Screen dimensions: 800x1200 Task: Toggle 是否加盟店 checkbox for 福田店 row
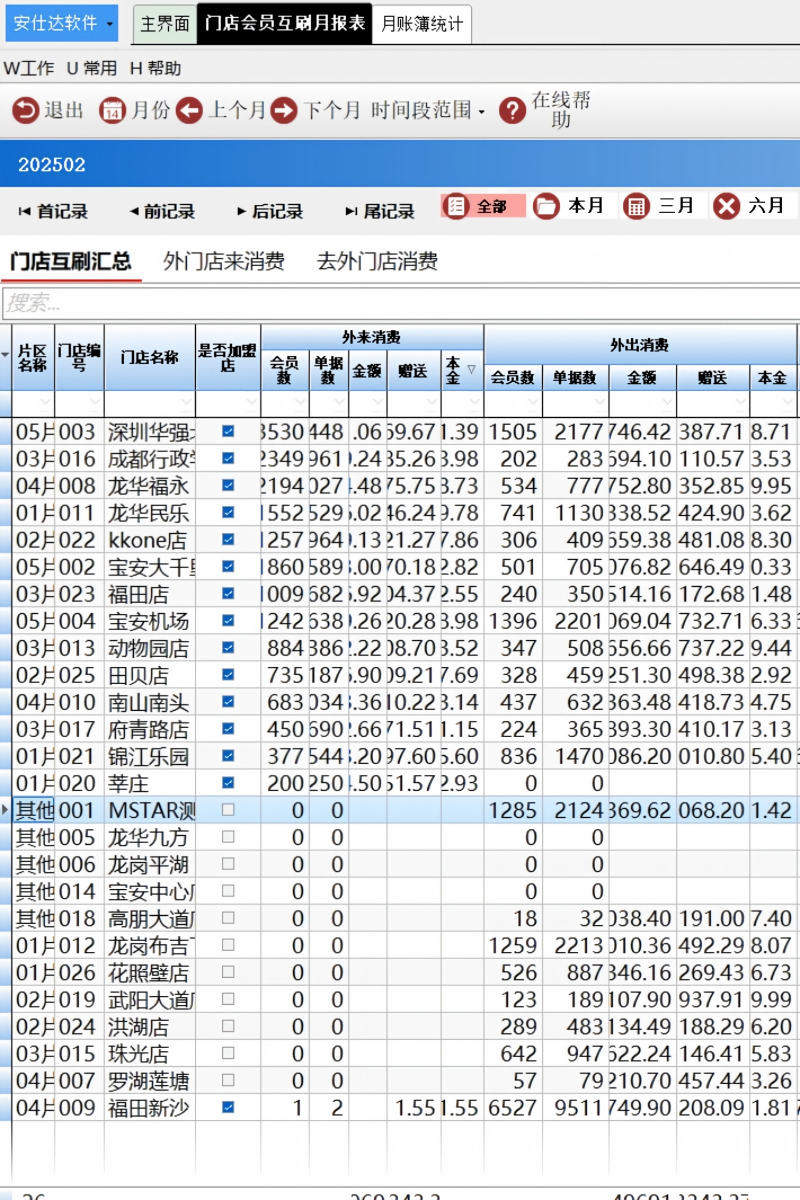228,593
